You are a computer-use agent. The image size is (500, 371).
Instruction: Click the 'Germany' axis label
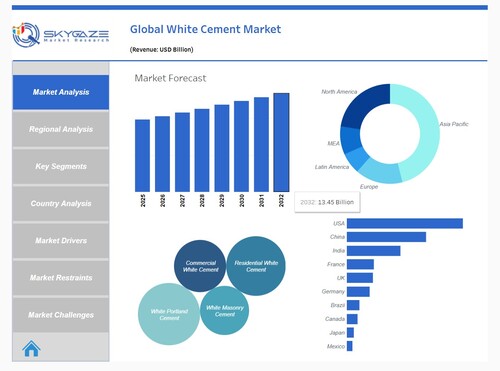coord(333,291)
